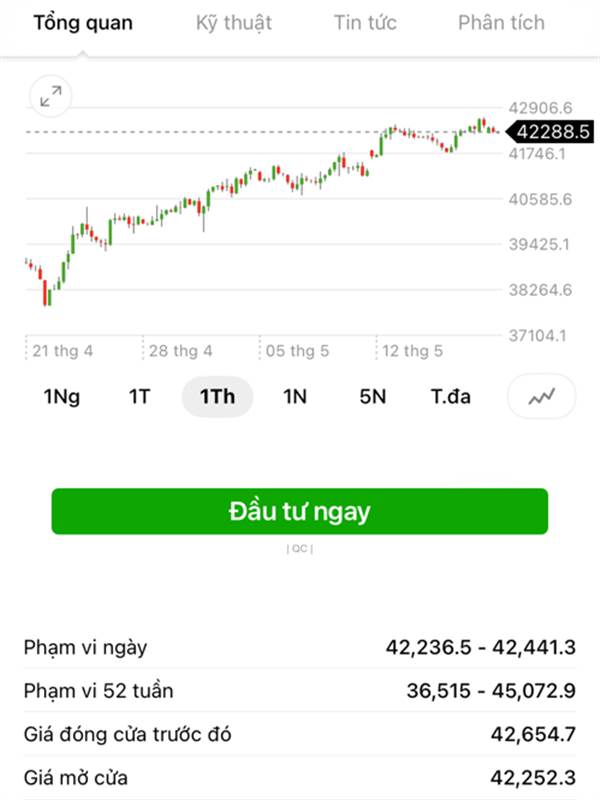
Task: Click the QC ad label
Action: (x=299, y=549)
